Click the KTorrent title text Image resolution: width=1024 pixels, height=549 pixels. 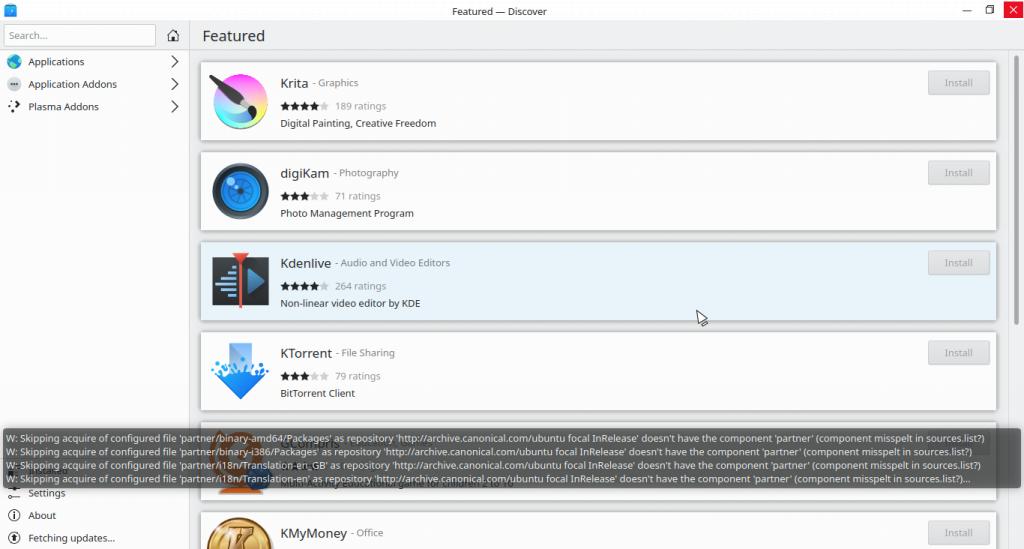(306, 354)
